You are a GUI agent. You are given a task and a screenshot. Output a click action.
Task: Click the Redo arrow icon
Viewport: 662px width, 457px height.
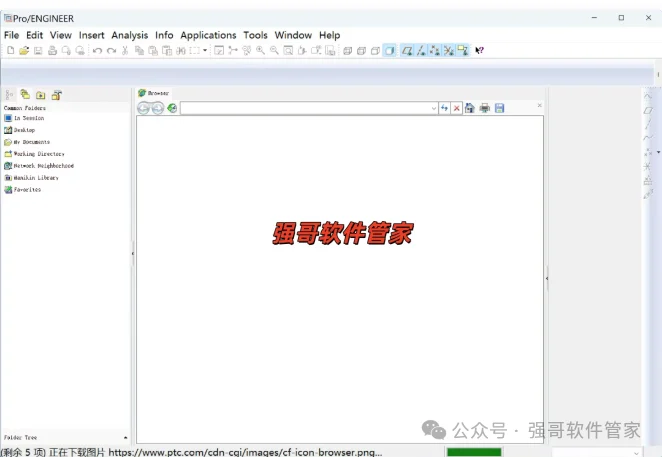tap(111, 51)
